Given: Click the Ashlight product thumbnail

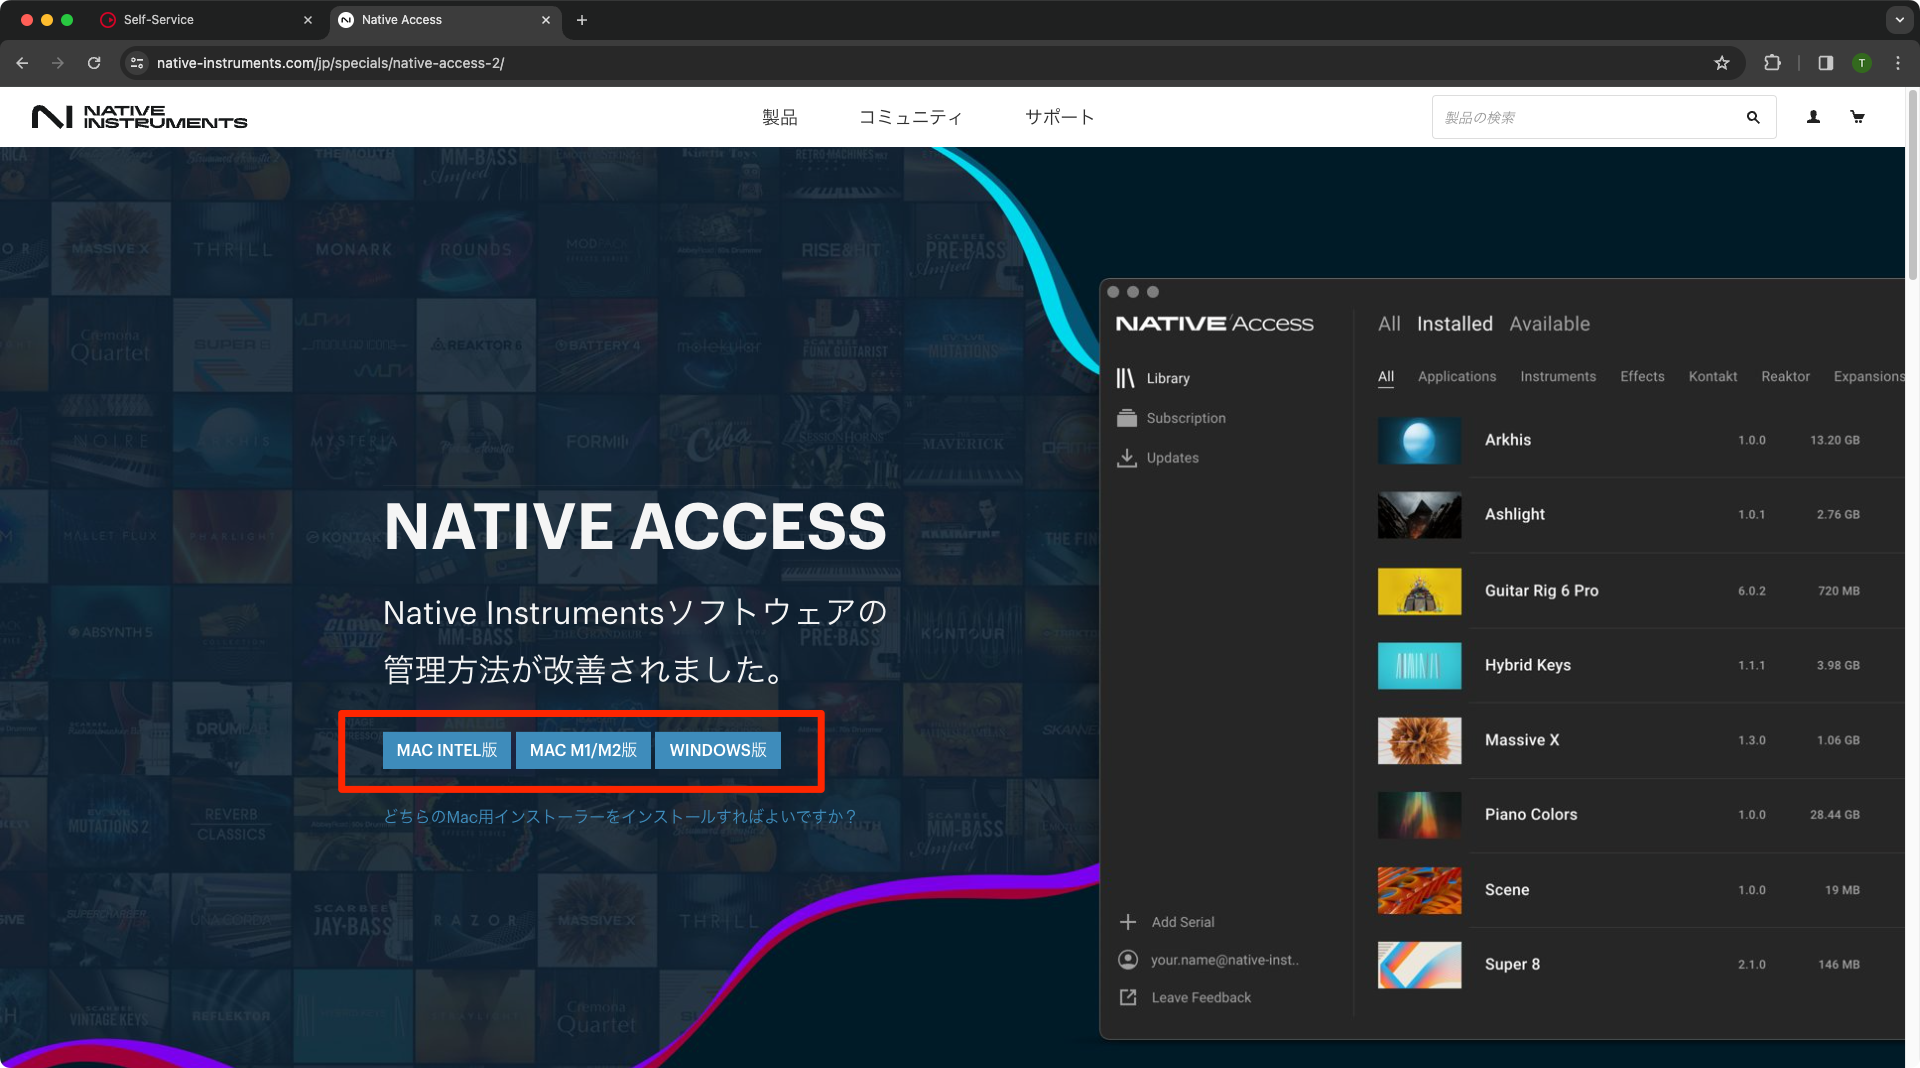Looking at the screenshot, I should point(1419,515).
